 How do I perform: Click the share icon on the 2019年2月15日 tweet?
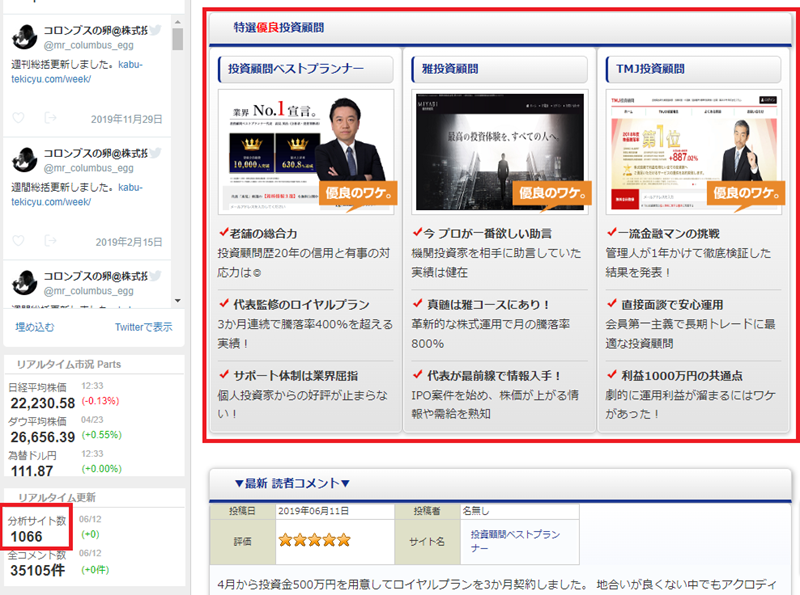50,242
